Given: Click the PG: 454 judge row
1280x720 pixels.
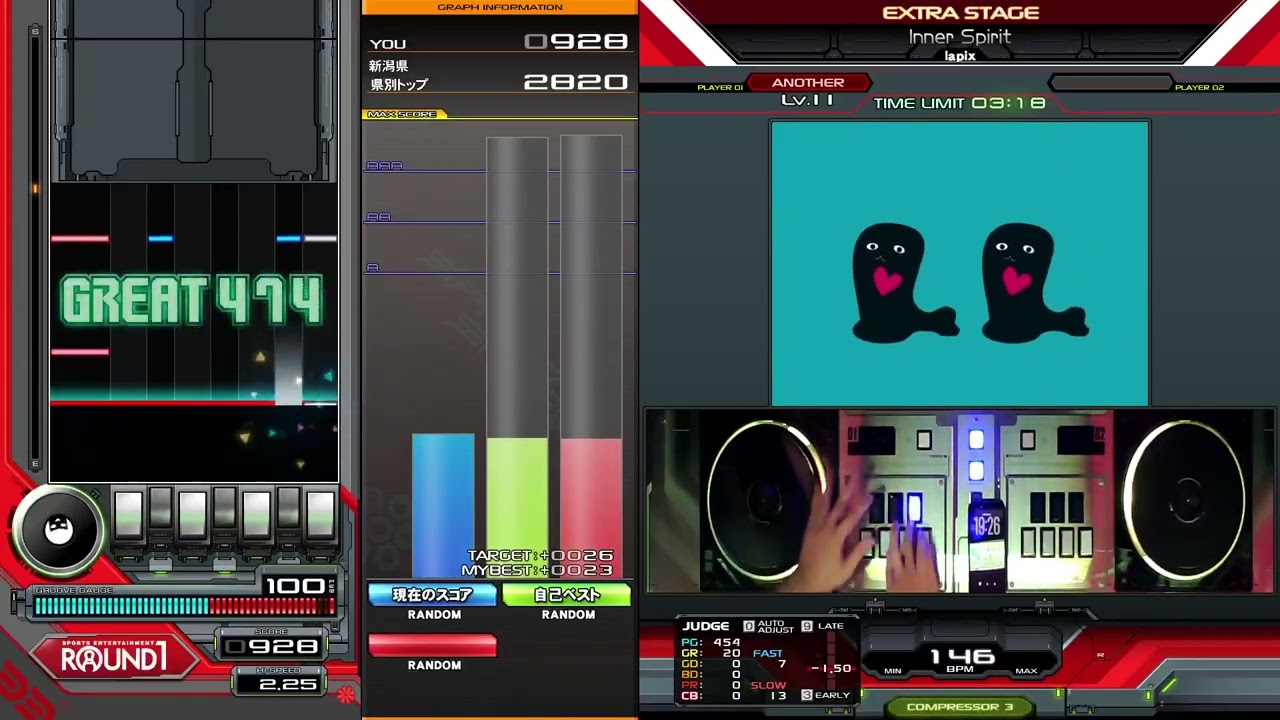Looking at the screenshot, I should [x=711, y=643].
